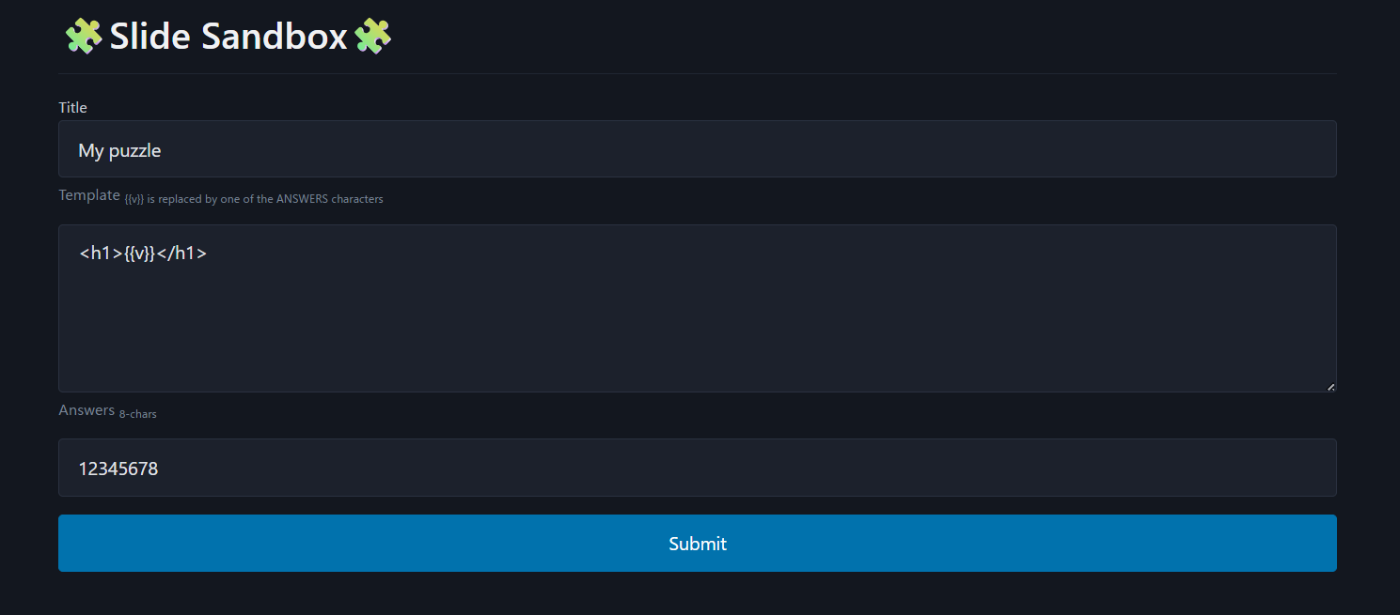Click the {{v}} placeholder in the hint text
The height and width of the screenshot is (615, 1400).
[134, 199]
